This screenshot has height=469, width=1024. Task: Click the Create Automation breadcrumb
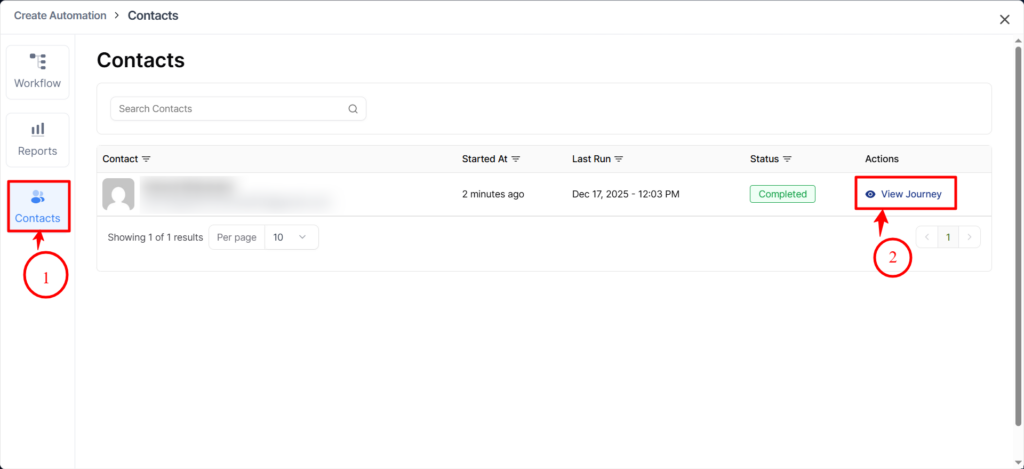(x=60, y=16)
